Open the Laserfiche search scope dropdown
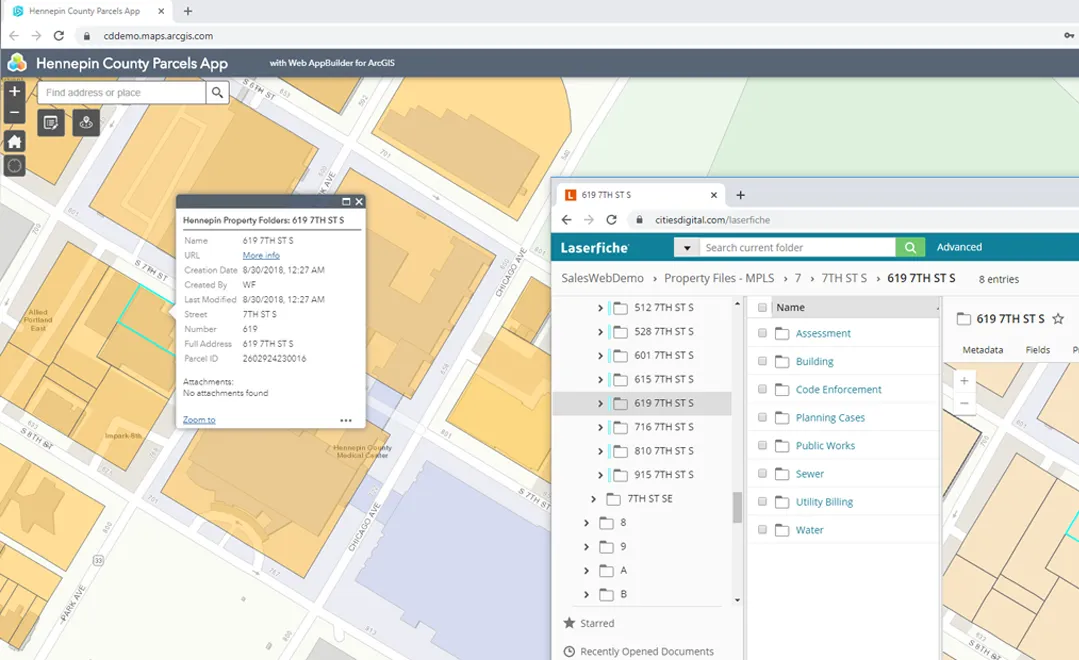Image resolution: width=1079 pixels, height=660 pixels. pyautogui.click(x=687, y=248)
